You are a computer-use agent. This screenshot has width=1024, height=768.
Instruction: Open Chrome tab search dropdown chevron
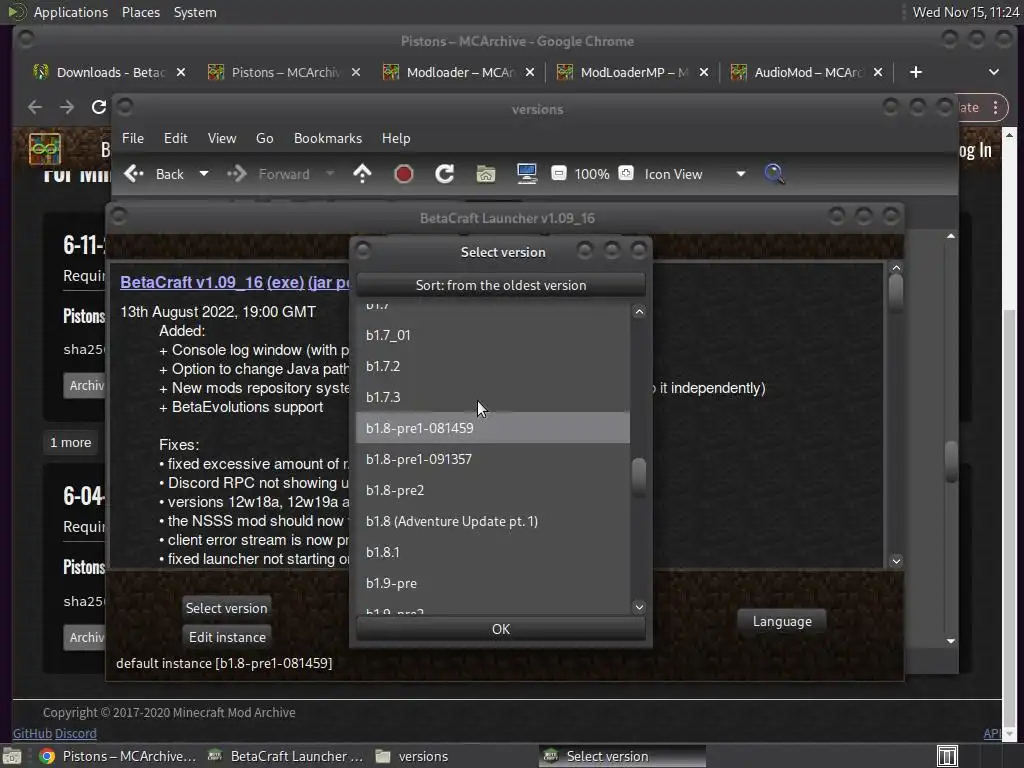click(993, 72)
